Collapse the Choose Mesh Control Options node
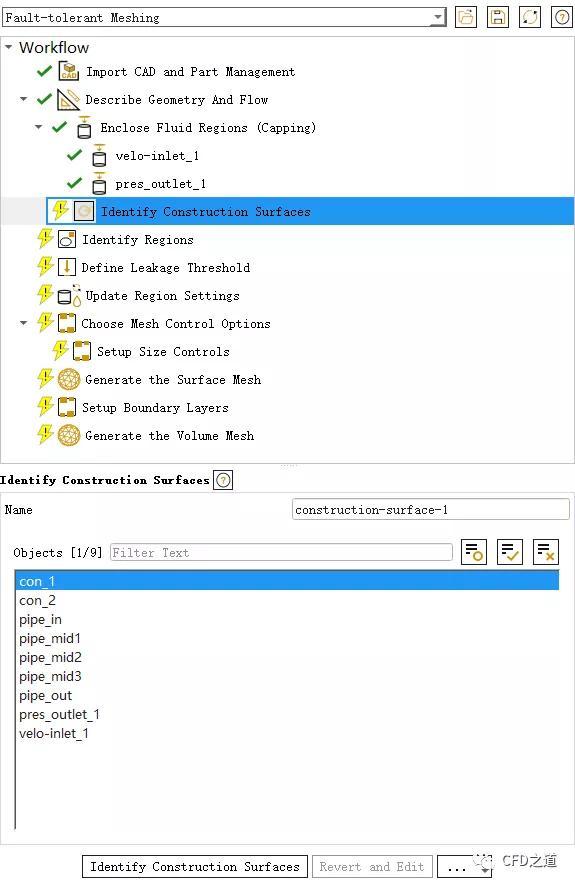 [x=23, y=323]
